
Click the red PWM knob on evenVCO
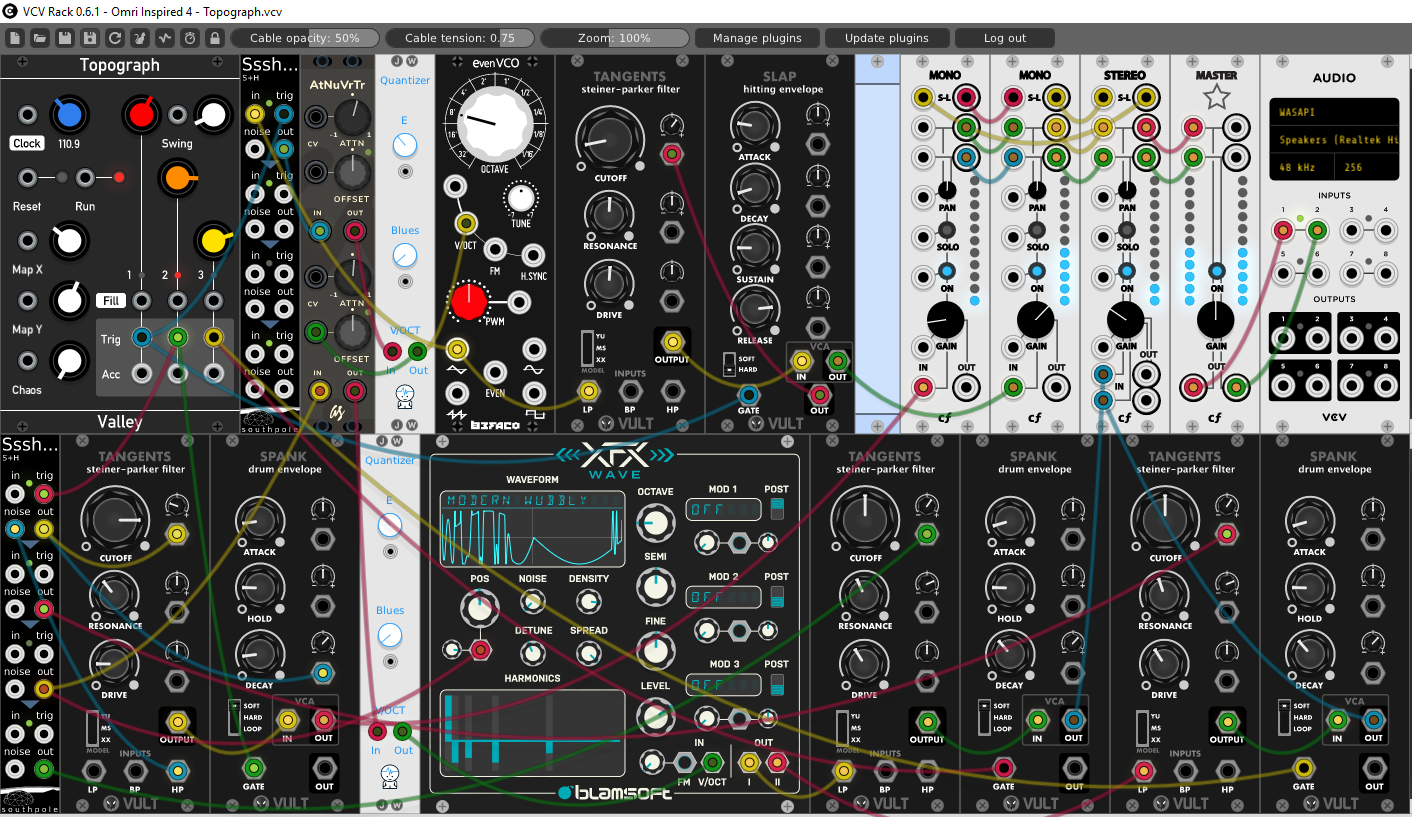[x=470, y=303]
